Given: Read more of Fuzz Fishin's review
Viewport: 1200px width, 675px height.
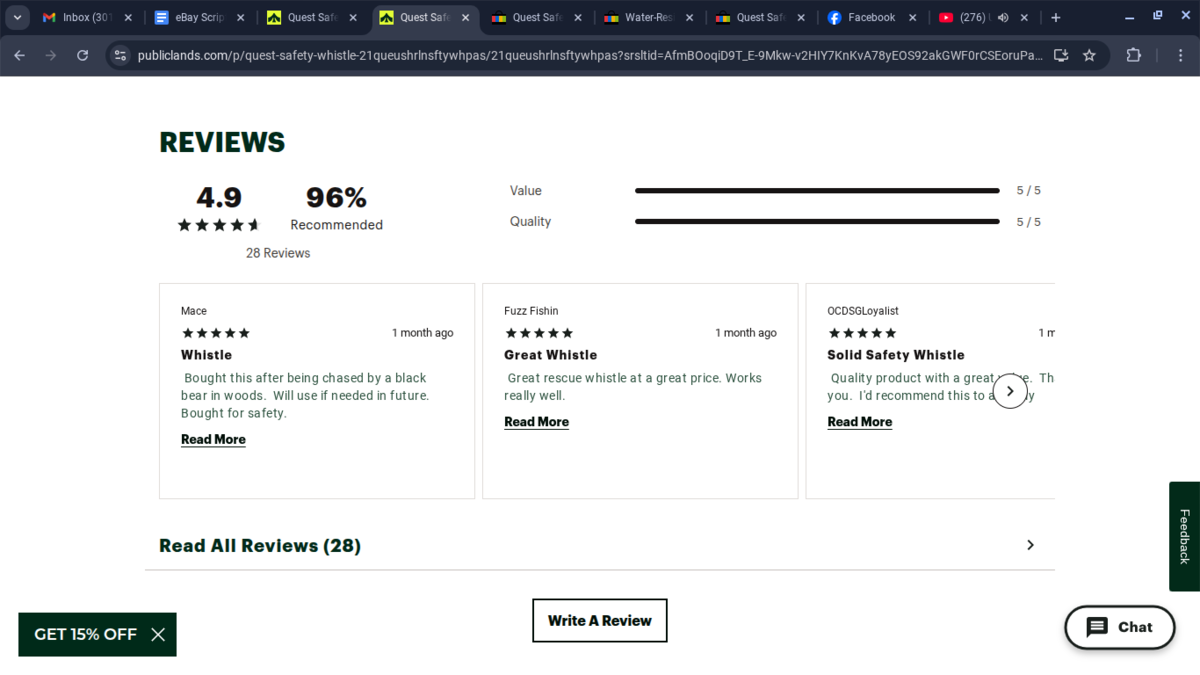Looking at the screenshot, I should pos(536,422).
